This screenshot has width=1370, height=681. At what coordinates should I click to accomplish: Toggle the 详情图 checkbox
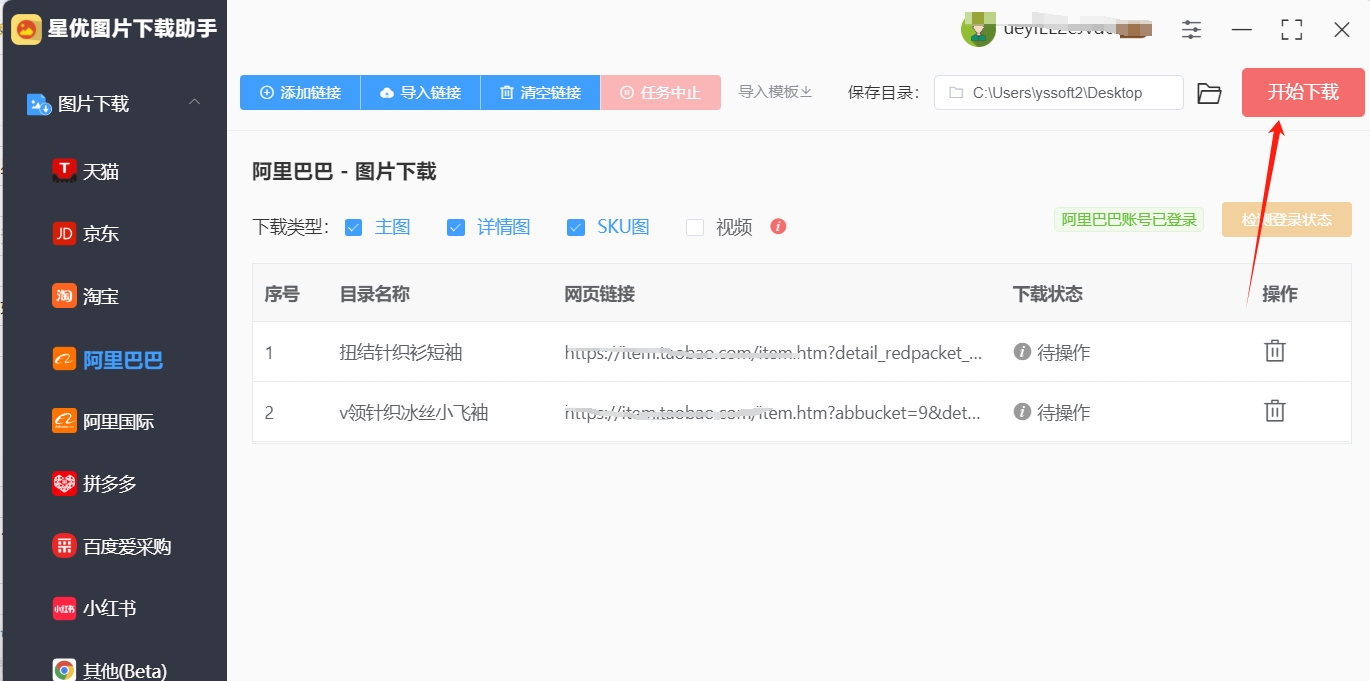click(x=456, y=227)
